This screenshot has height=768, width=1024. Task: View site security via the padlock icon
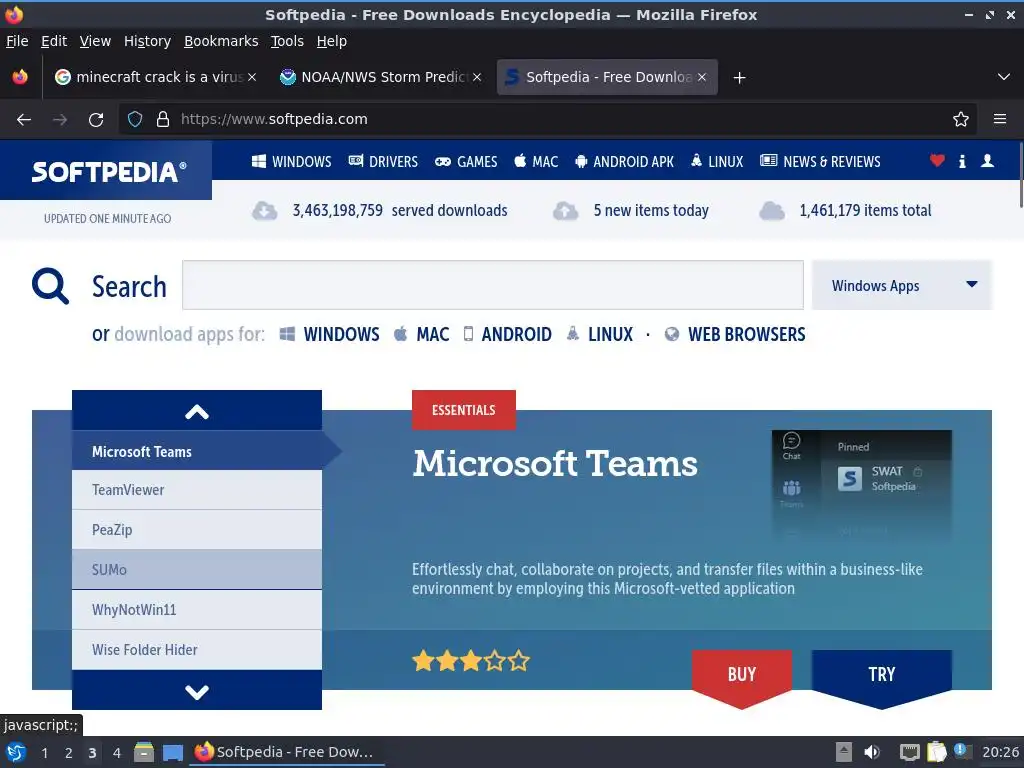pyautogui.click(x=163, y=120)
